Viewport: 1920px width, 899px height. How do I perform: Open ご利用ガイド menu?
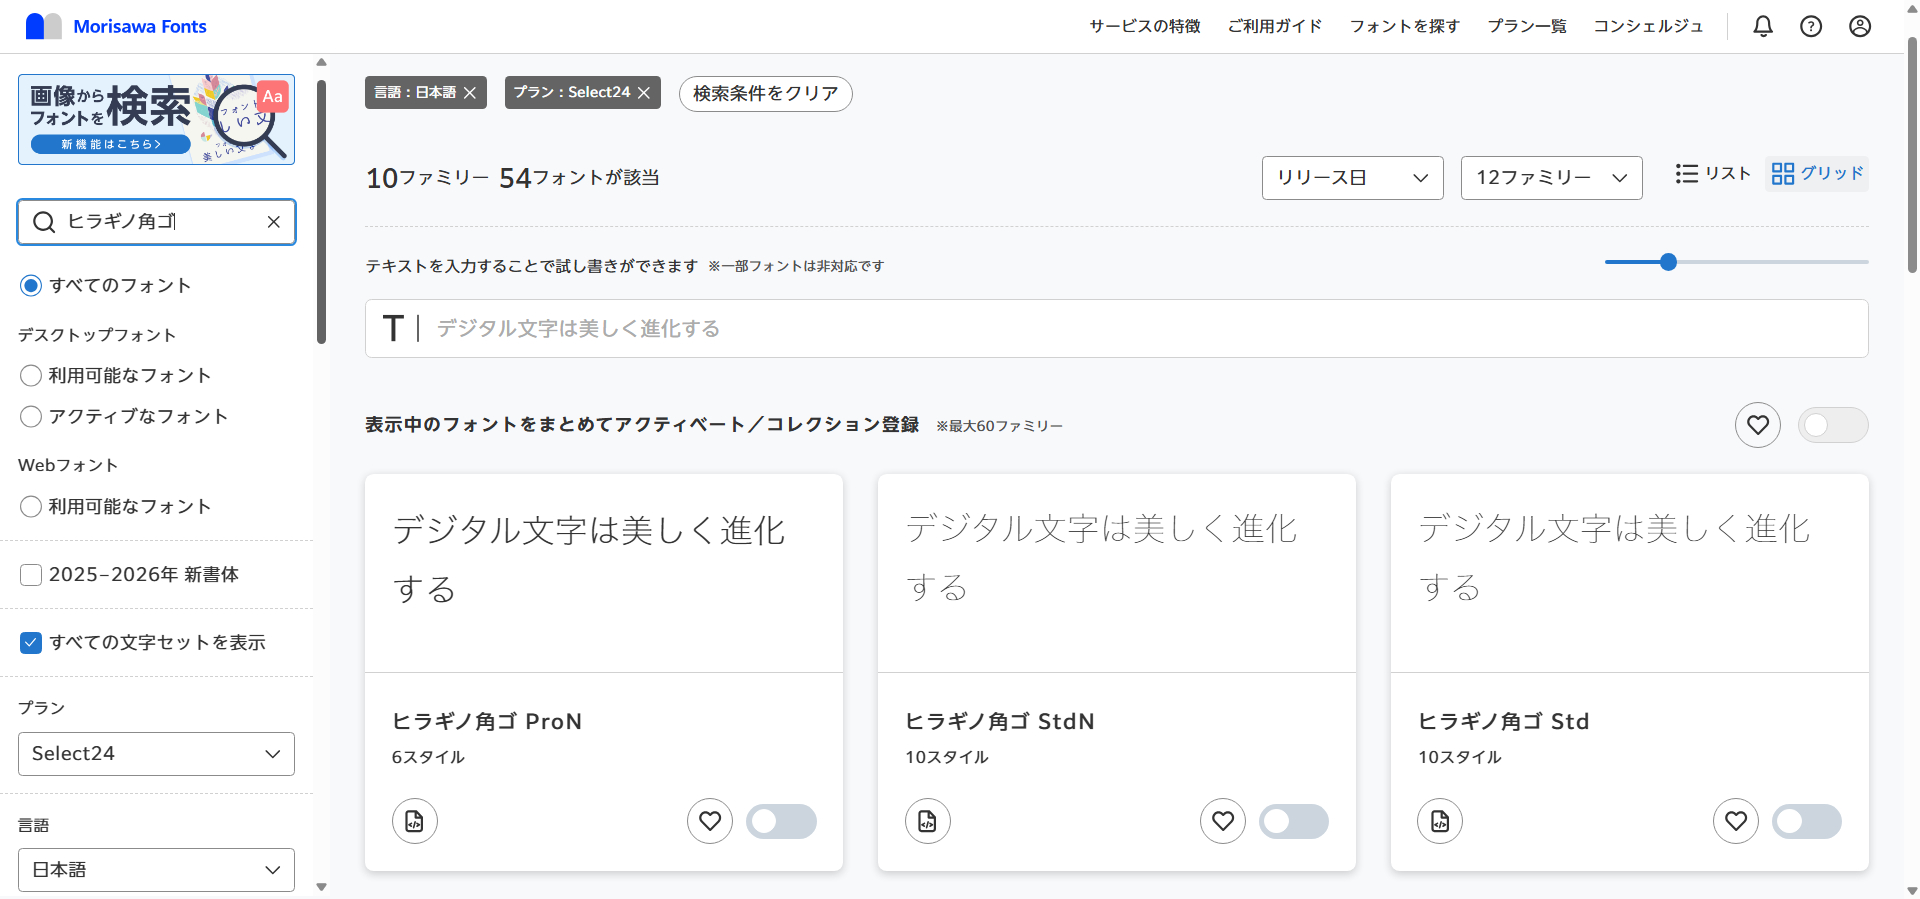(1275, 26)
